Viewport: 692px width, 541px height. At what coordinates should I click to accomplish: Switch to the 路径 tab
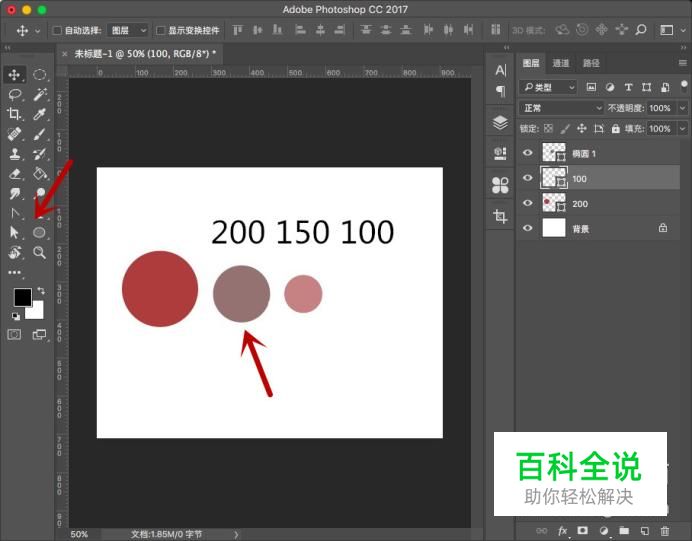click(x=591, y=63)
